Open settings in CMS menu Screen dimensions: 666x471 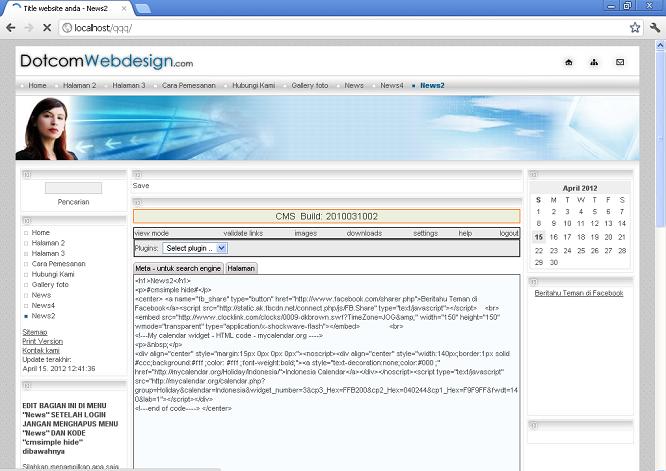pyautogui.click(x=425, y=233)
